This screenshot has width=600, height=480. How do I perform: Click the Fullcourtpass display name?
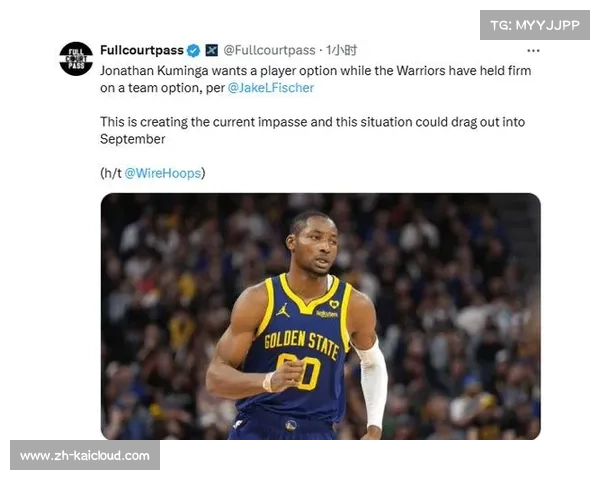click(142, 50)
